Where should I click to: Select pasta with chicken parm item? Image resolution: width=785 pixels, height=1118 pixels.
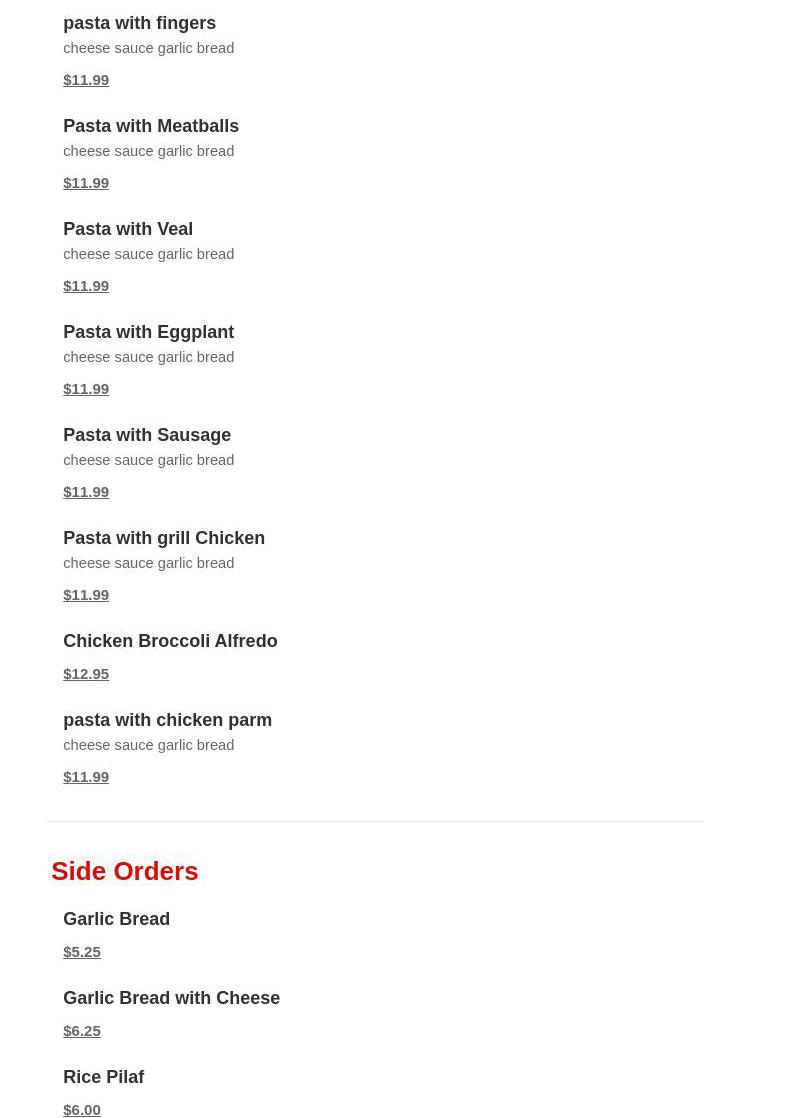coord(167,720)
